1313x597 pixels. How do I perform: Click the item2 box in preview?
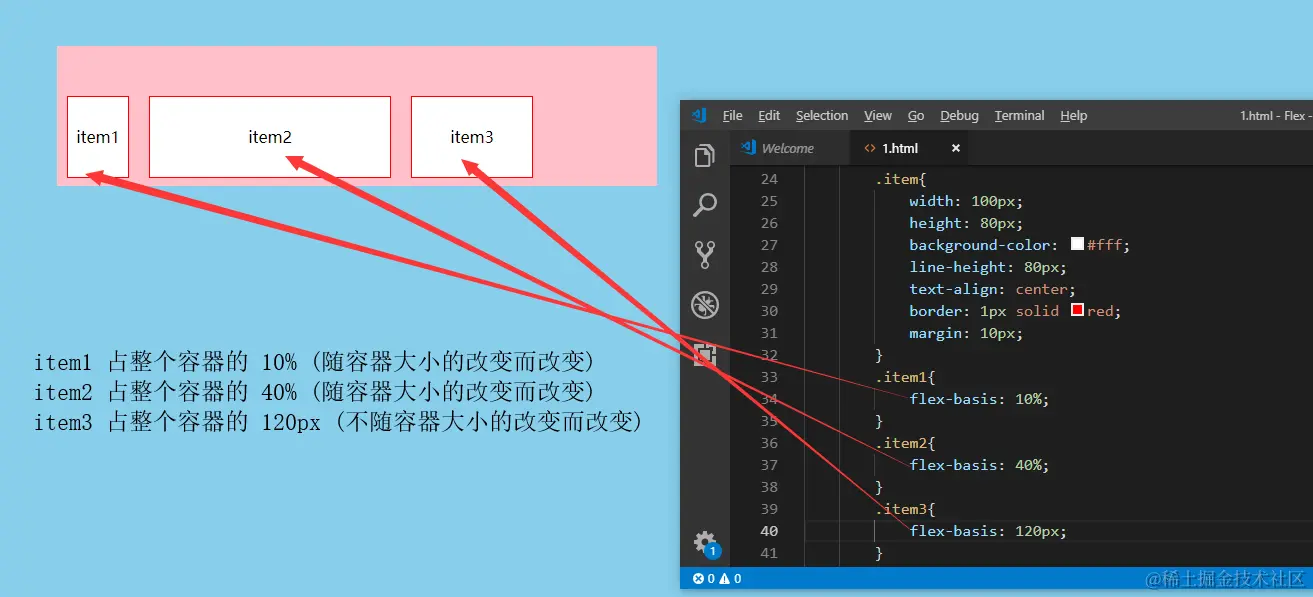(x=270, y=137)
